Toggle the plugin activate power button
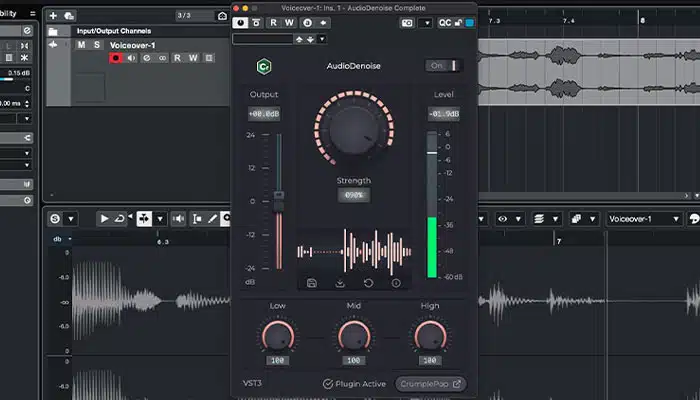The width and height of the screenshot is (700, 400). click(240, 23)
